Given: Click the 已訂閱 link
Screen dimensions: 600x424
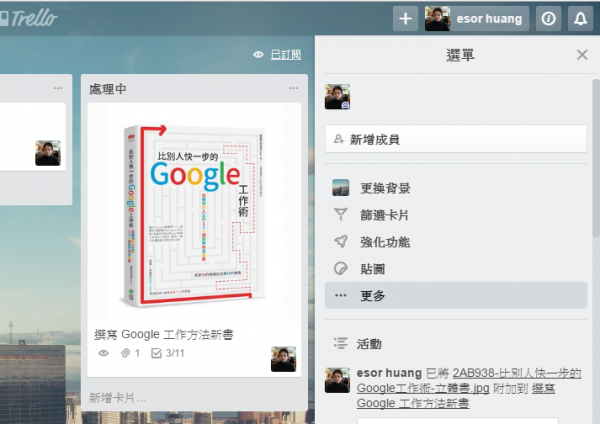Looking at the screenshot, I should (286, 55).
